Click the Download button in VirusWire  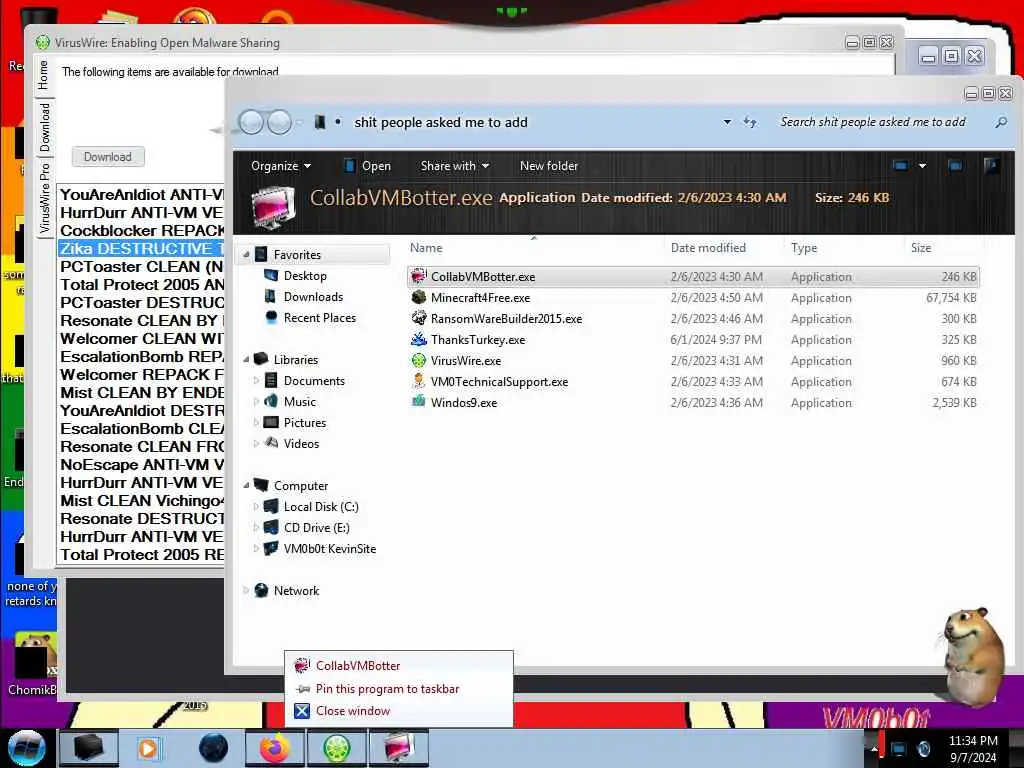click(108, 157)
